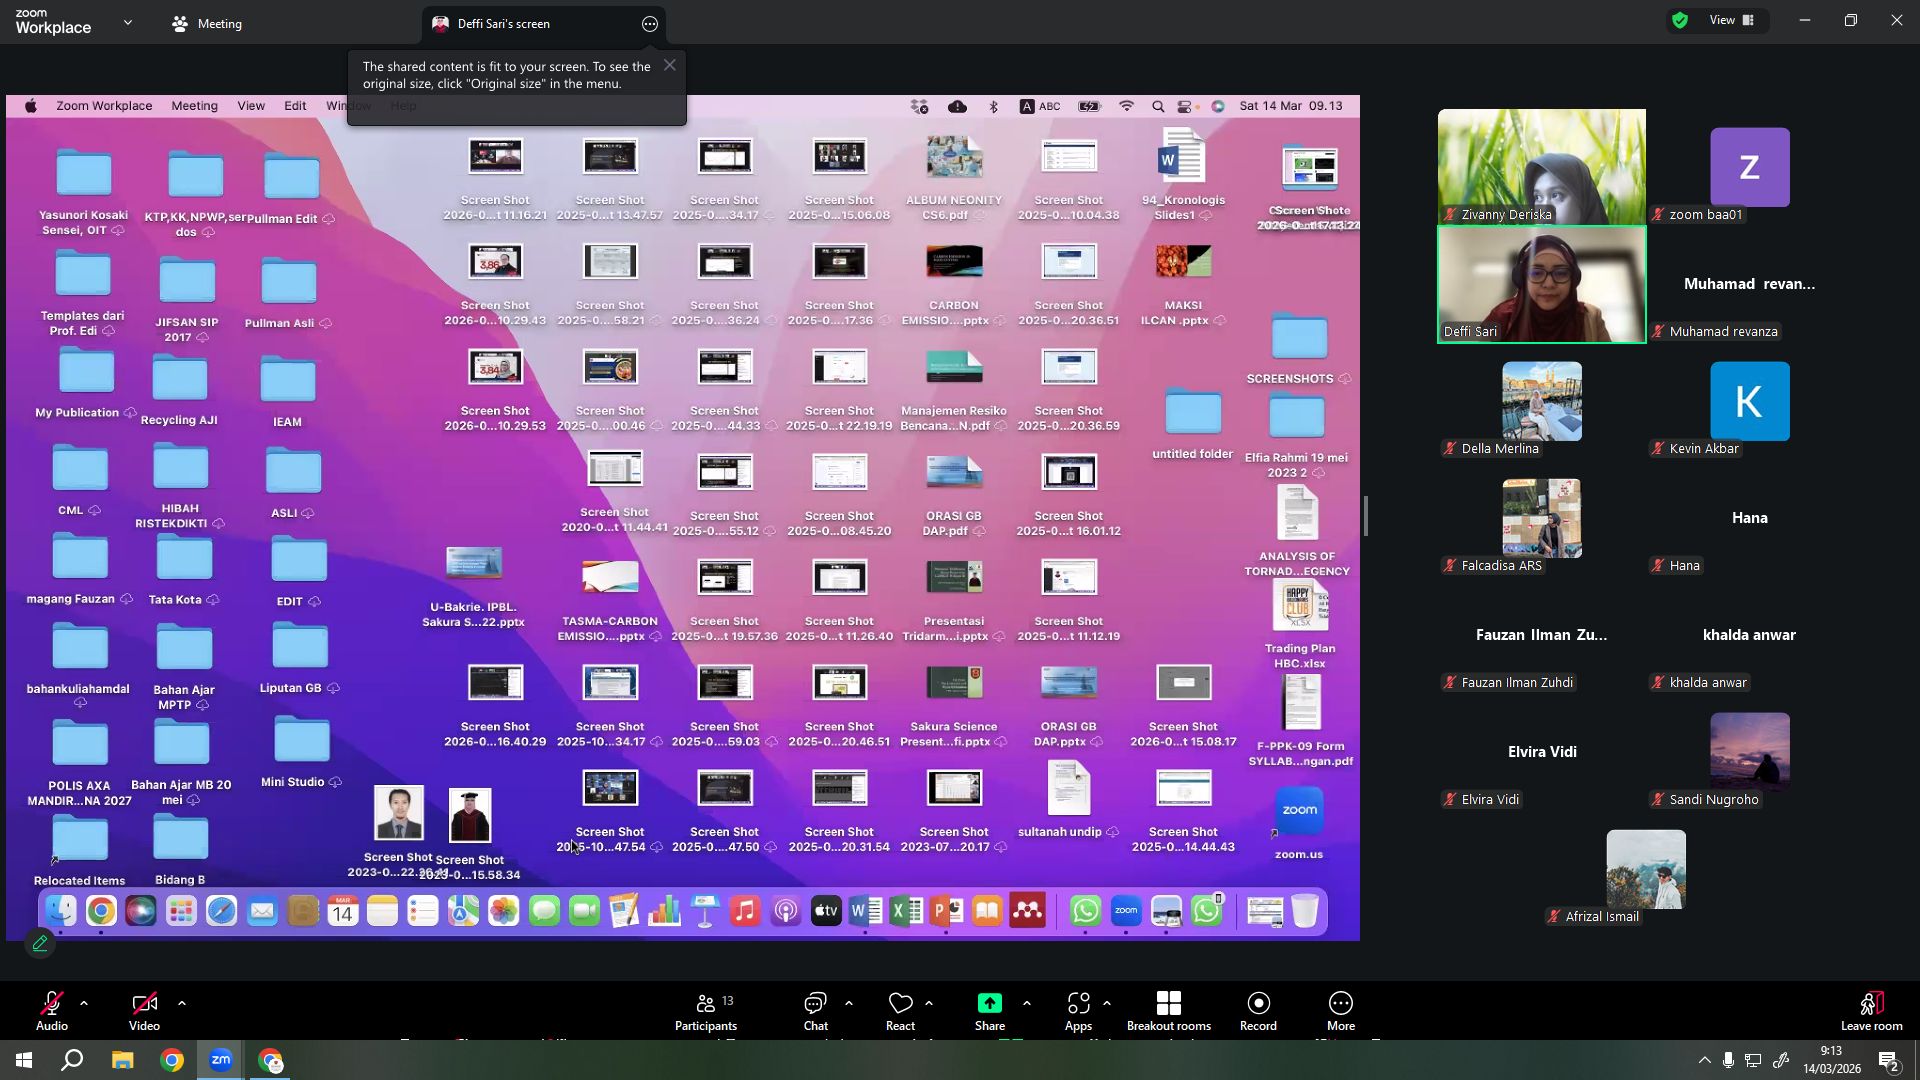Open Breakout rooms
Image resolution: width=1920 pixels, height=1080 pixels.
click(1169, 1010)
